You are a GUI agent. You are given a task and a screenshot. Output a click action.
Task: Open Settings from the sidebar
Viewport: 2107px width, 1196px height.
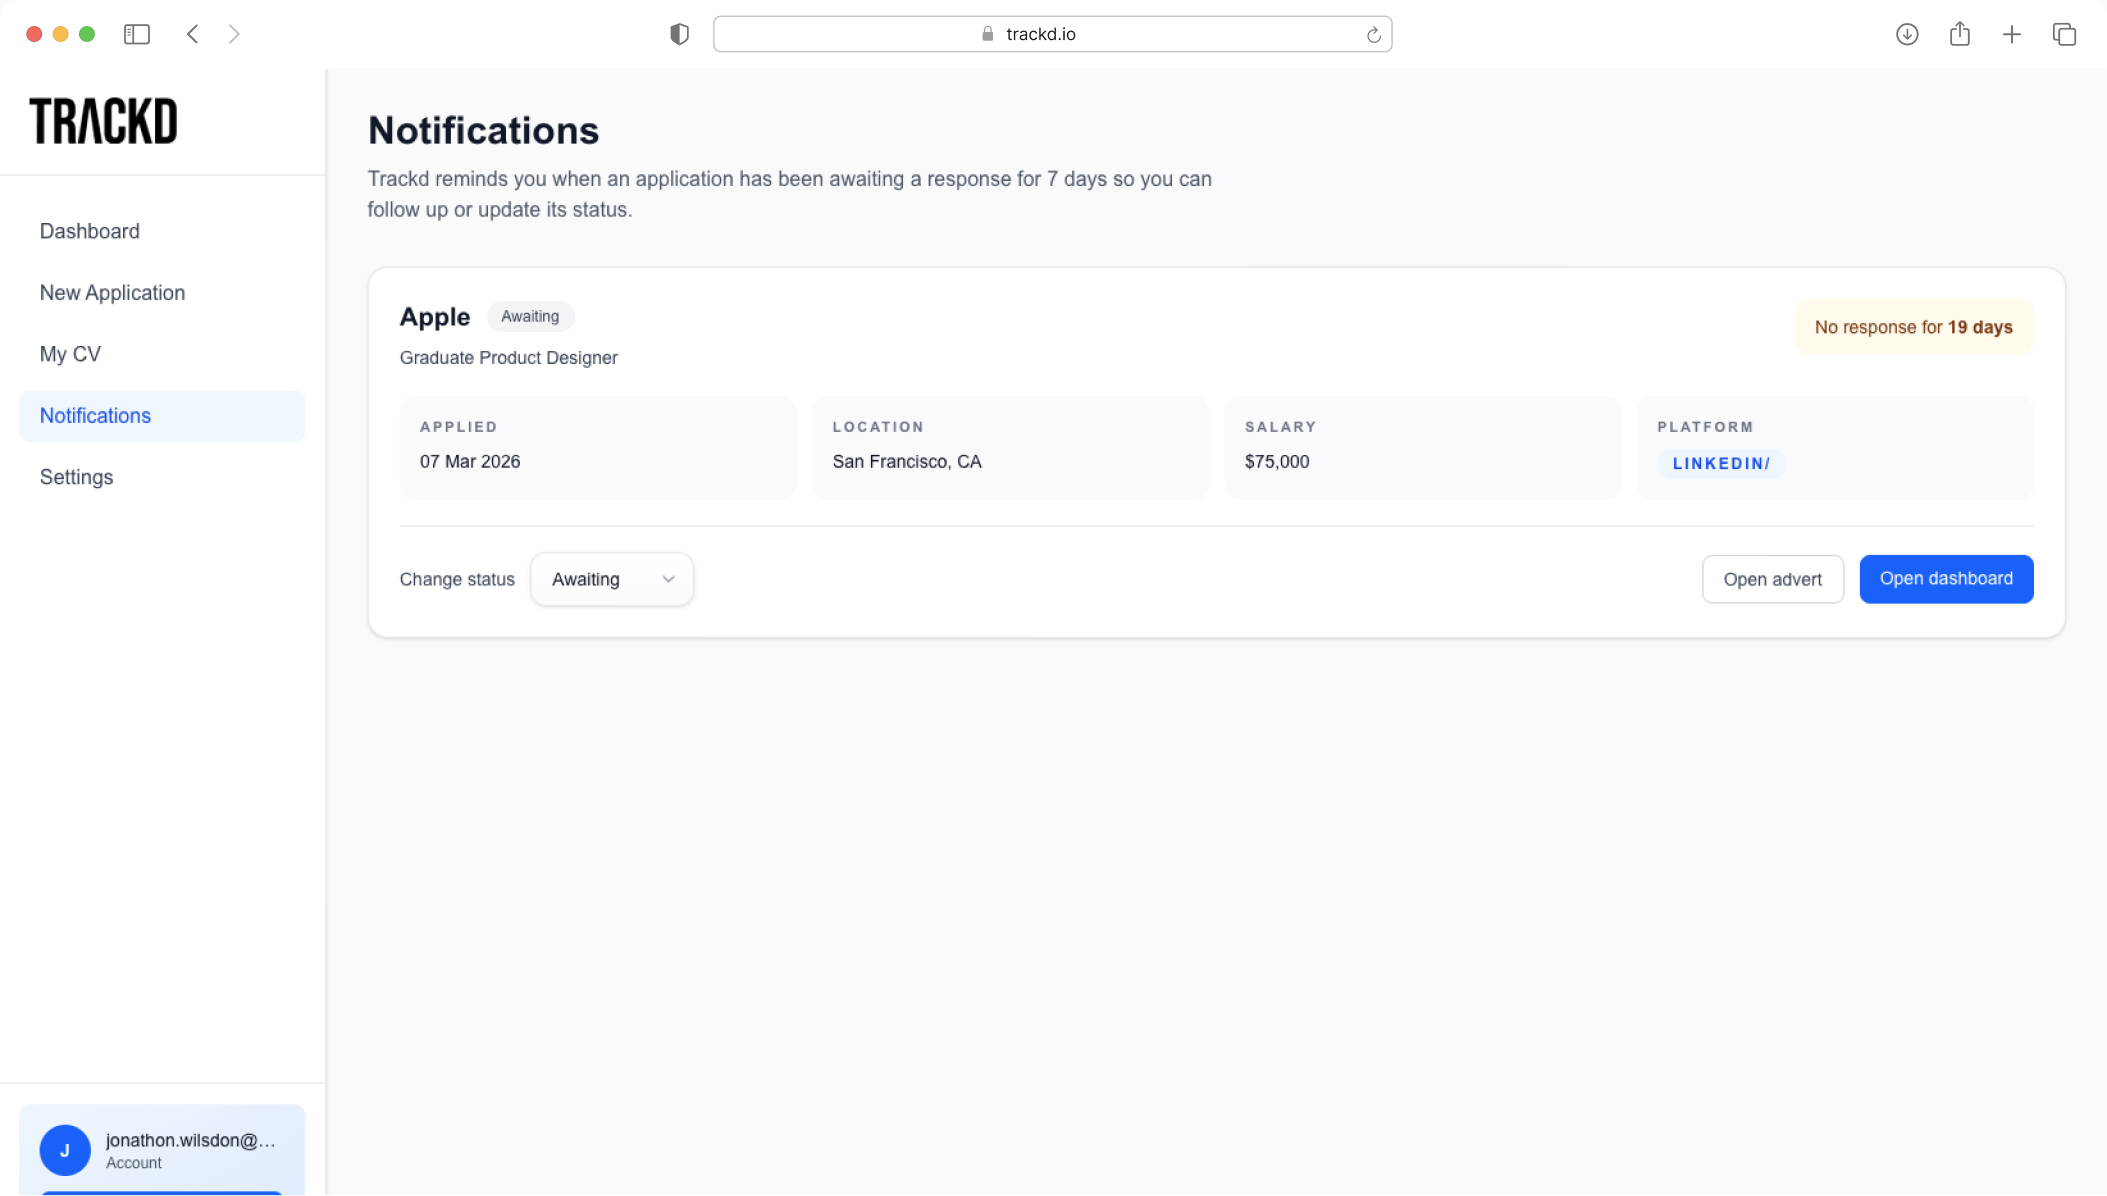76,477
